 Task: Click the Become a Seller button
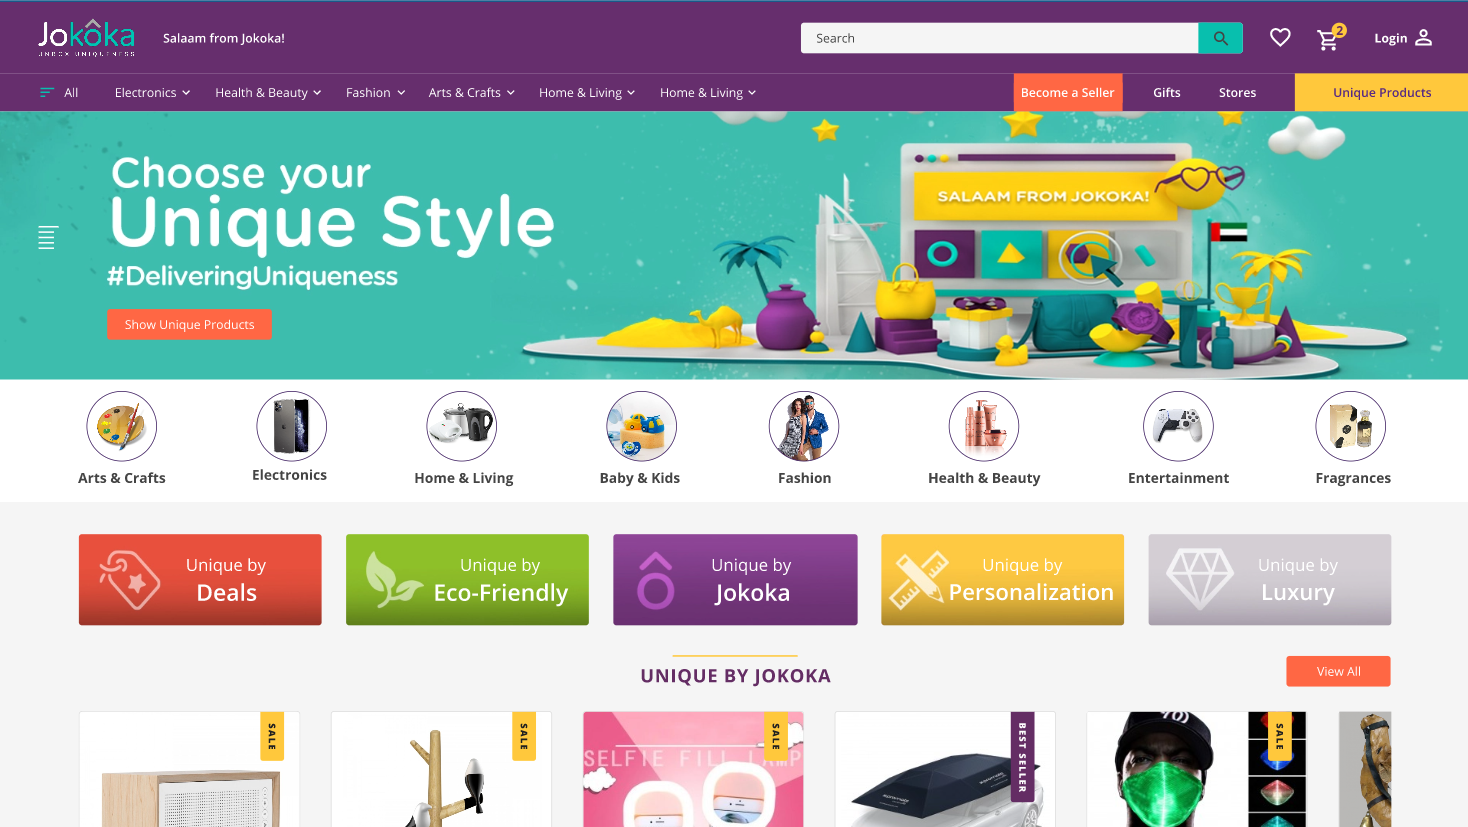click(x=1067, y=92)
